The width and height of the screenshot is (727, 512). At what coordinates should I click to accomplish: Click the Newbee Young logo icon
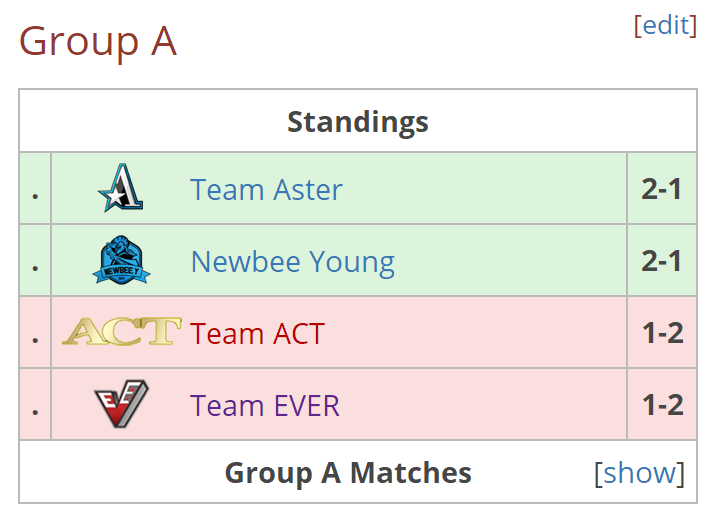(x=121, y=260)
